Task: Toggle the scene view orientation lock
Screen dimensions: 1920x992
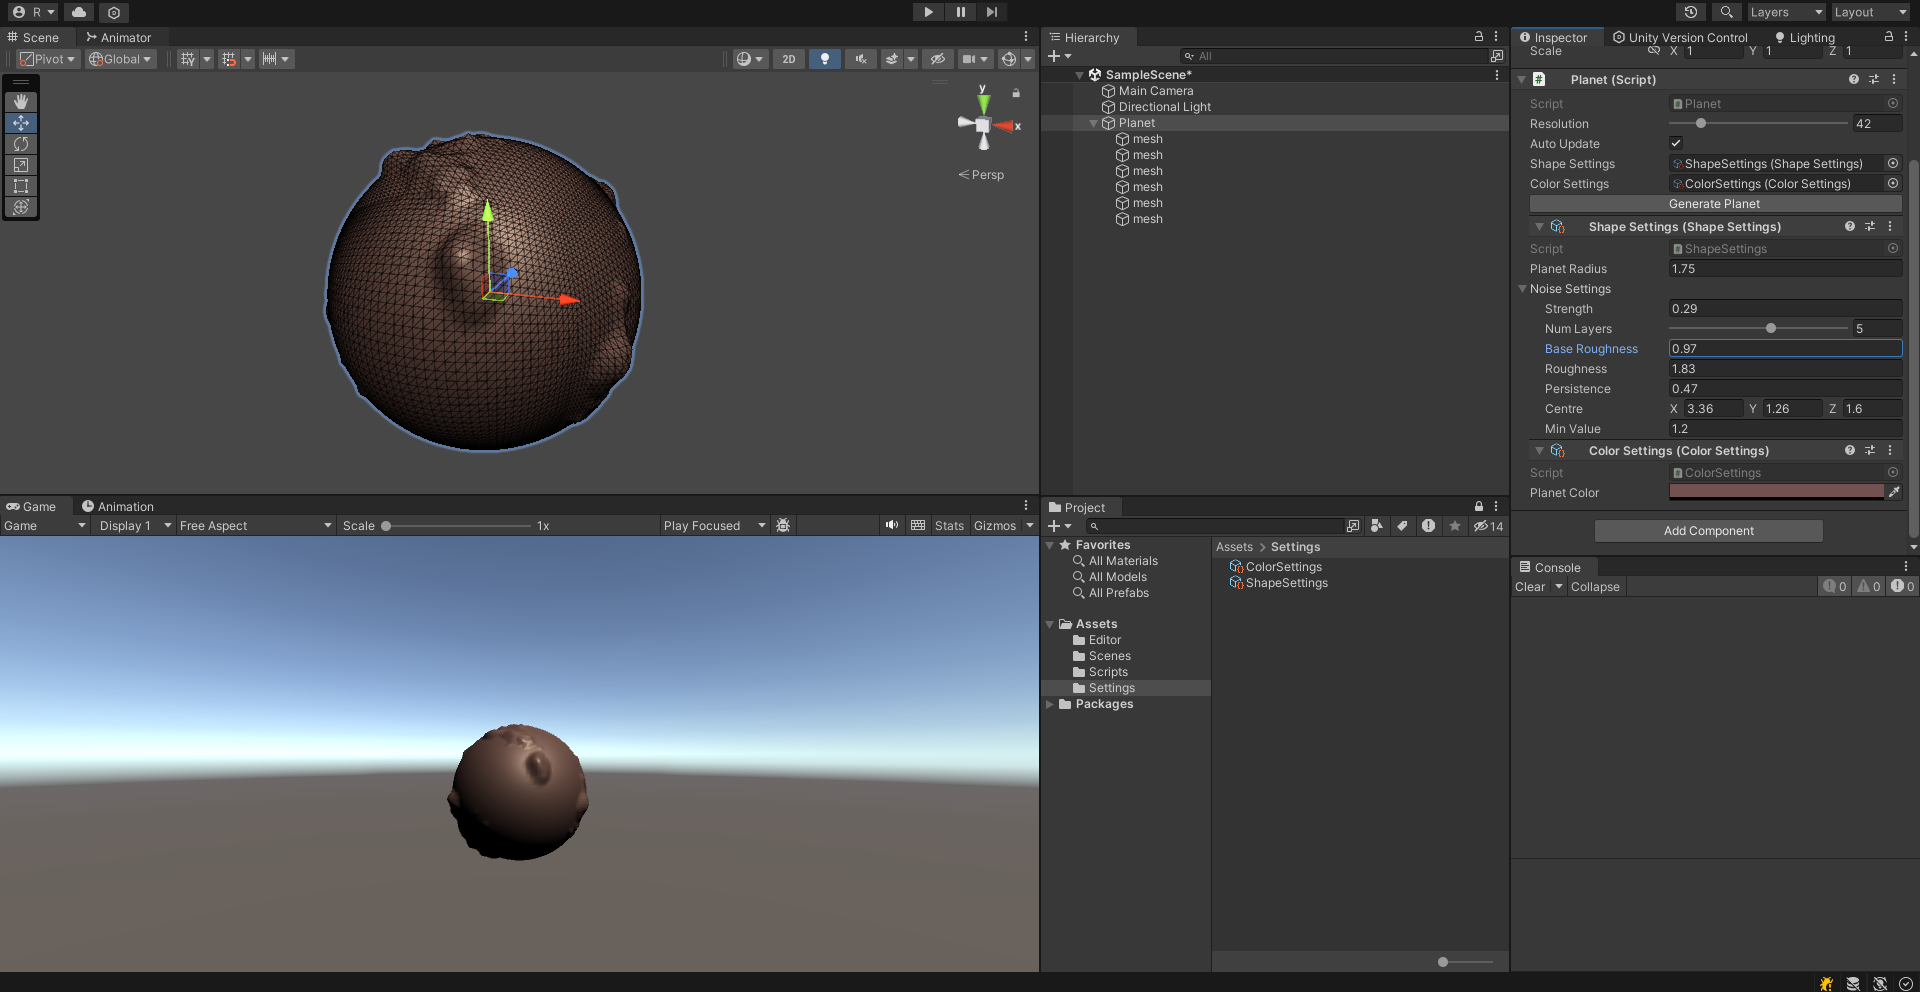Action: tap(1016, 93)
